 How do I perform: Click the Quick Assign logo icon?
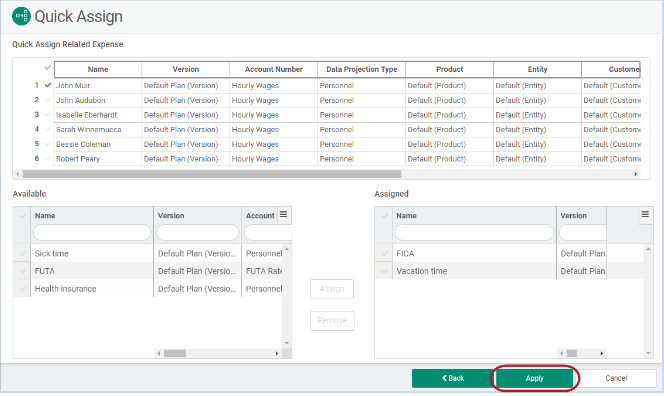pyautogui.click(x=21, y=16)
